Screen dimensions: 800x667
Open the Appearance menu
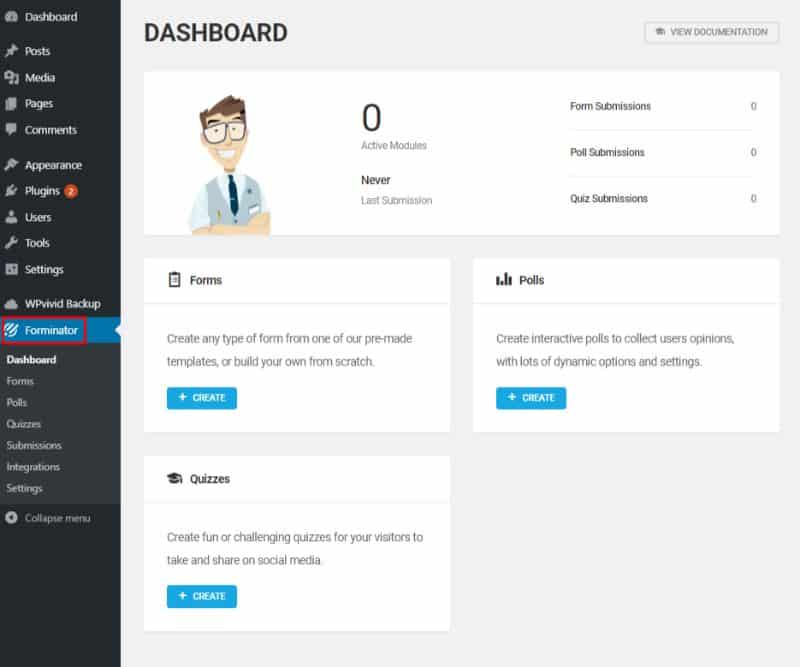point(60,165)
